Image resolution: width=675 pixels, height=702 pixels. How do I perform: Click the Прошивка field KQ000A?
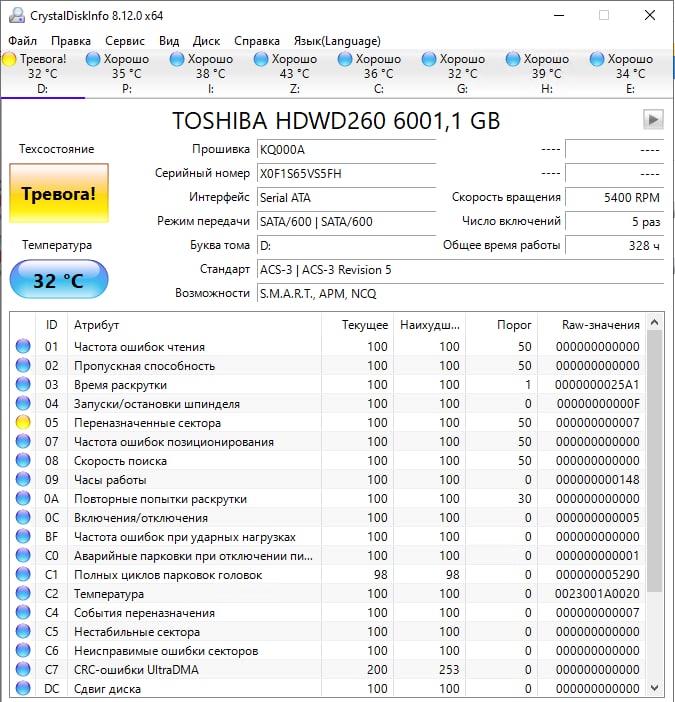(346, 150)
